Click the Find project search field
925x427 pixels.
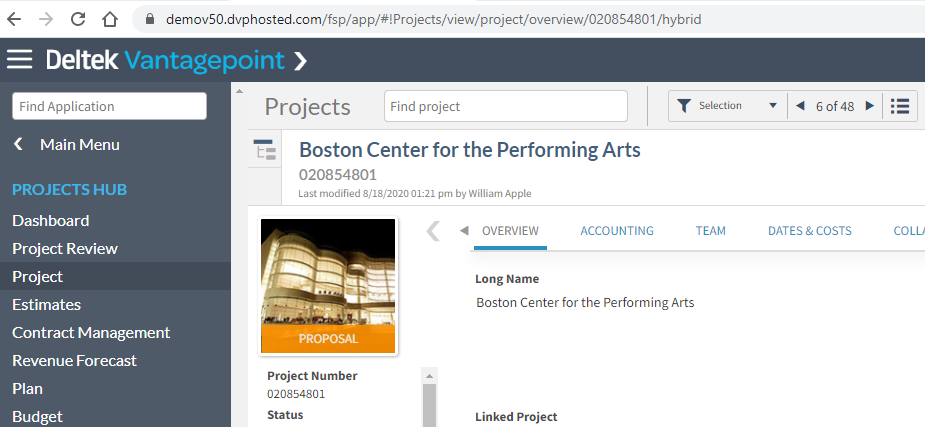tap(505, 106)
